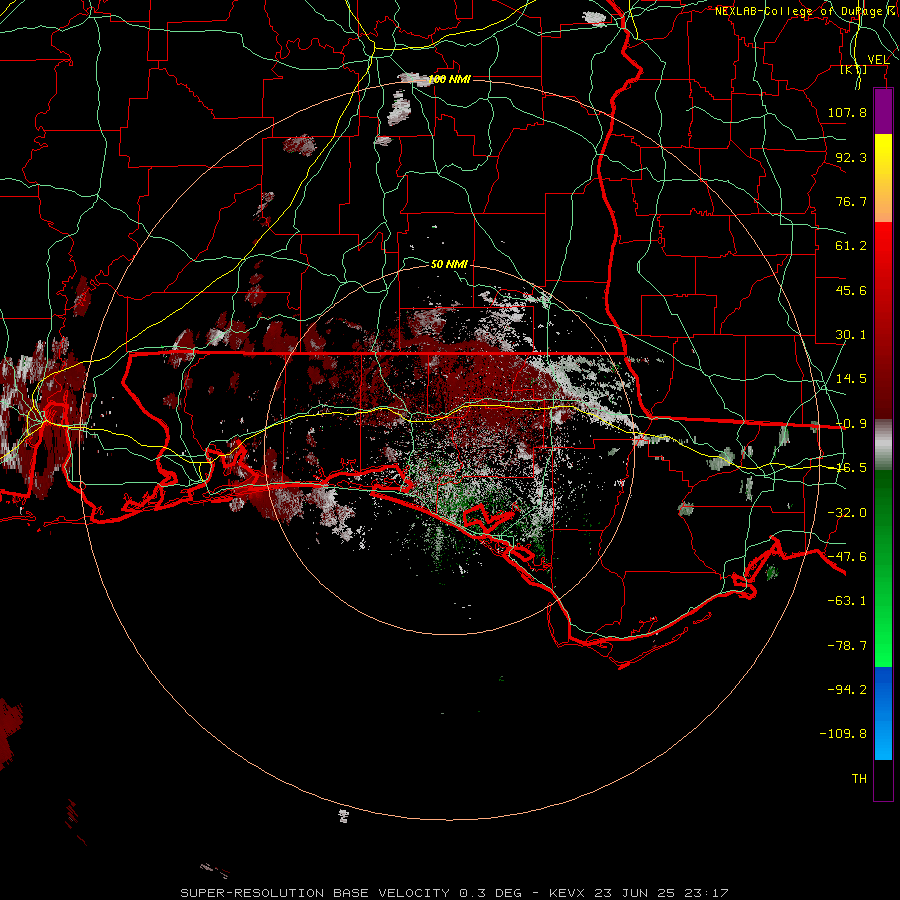
Task: Click the -63.1 legend value
Action: [x=847, y=601]
